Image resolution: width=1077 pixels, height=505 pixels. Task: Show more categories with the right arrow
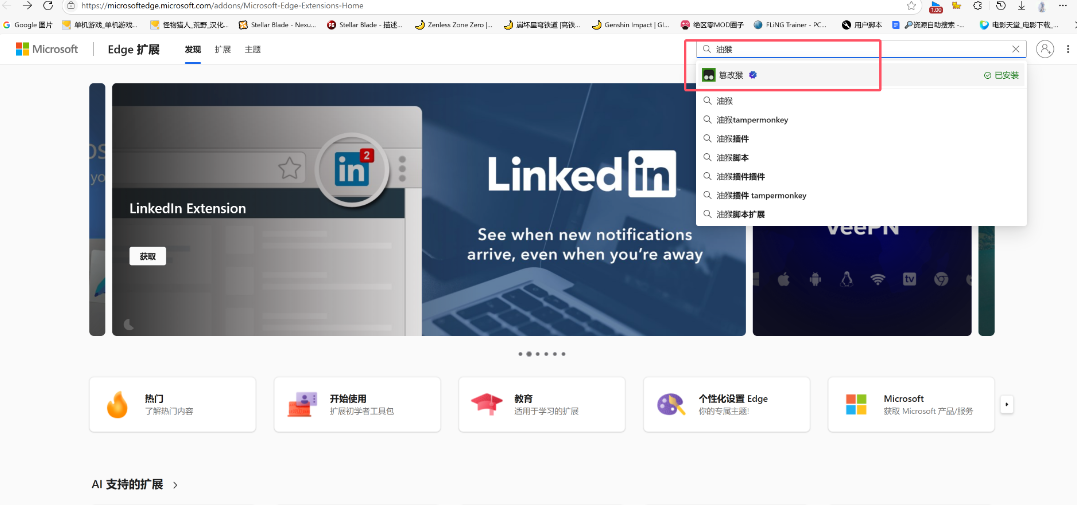coord(1007,405)
